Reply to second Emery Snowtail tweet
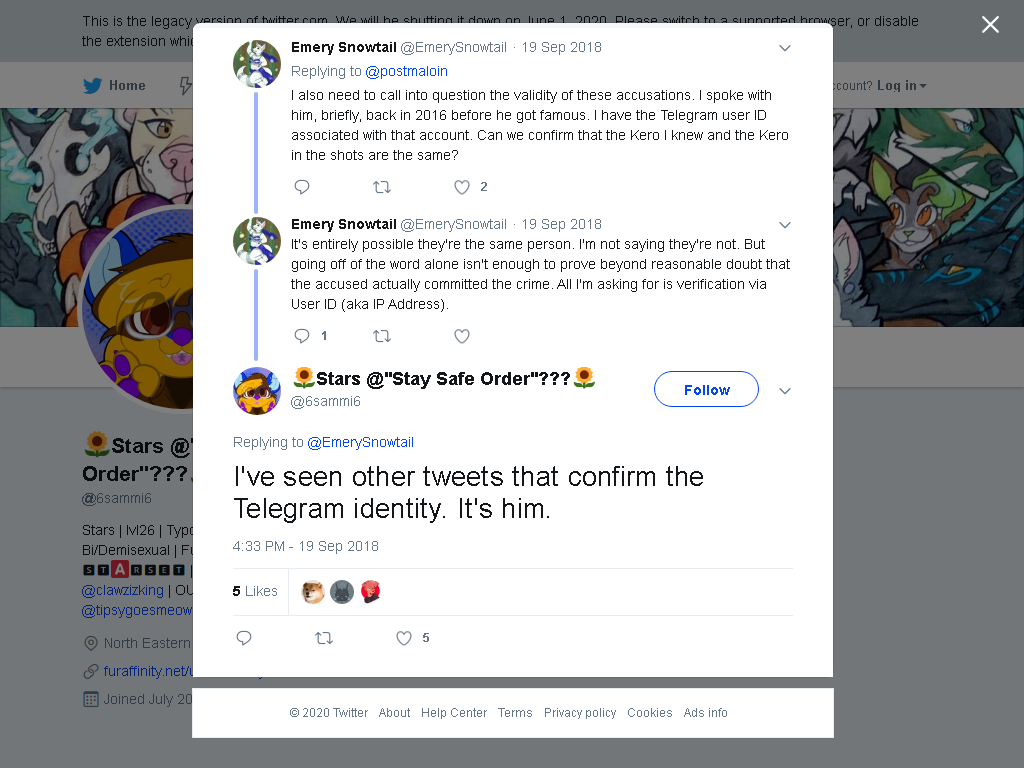Screen dimensions: 1024x768 302,336
